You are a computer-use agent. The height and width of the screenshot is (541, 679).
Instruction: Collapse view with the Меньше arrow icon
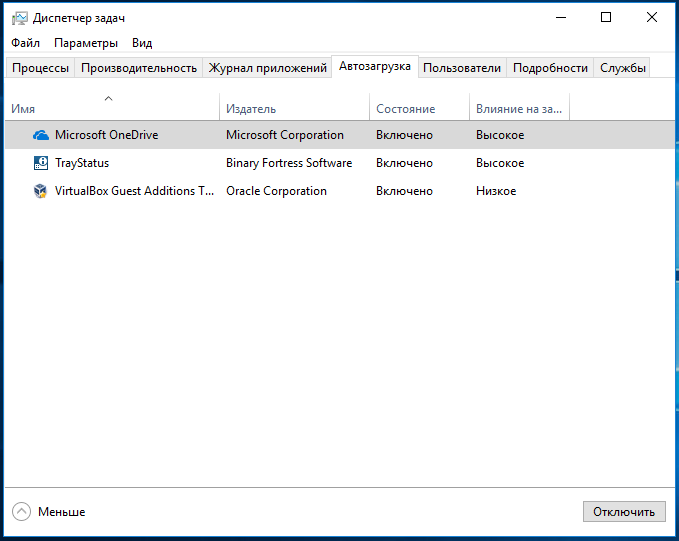[21, 511]
